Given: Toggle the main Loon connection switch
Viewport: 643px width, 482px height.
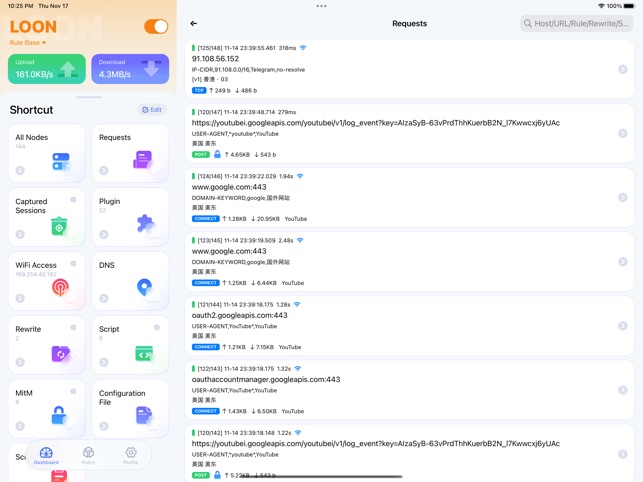Looking at the screenshot, I should coord(155,27).
